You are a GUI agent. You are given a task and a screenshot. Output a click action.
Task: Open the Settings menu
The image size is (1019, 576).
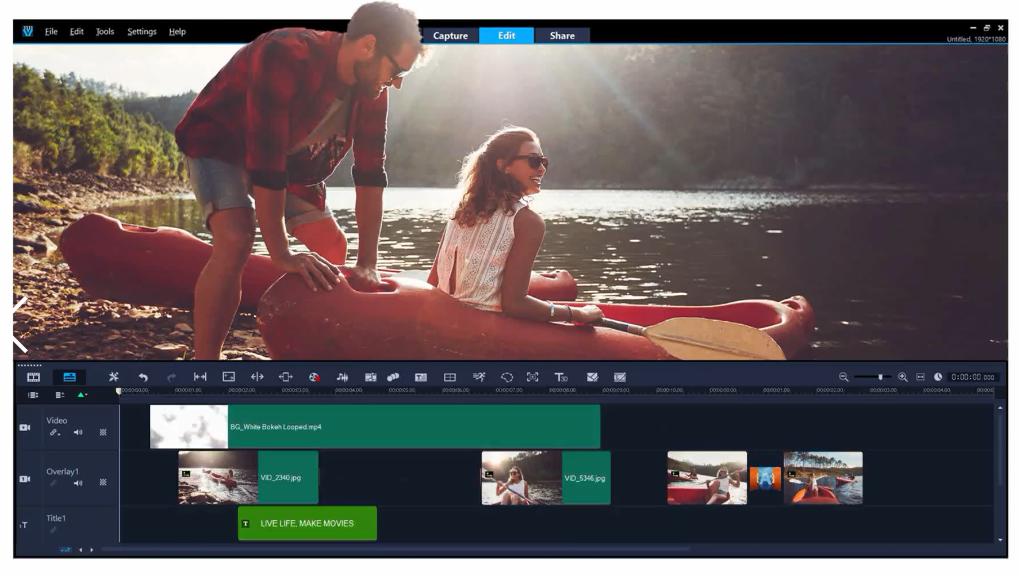141,32
